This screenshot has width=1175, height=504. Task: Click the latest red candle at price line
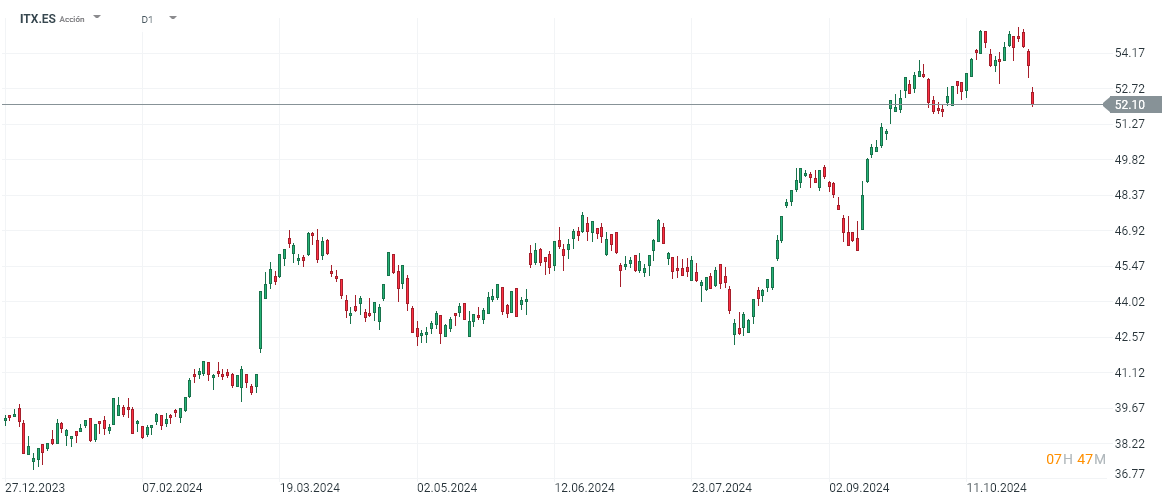[x=1033, y=97]
